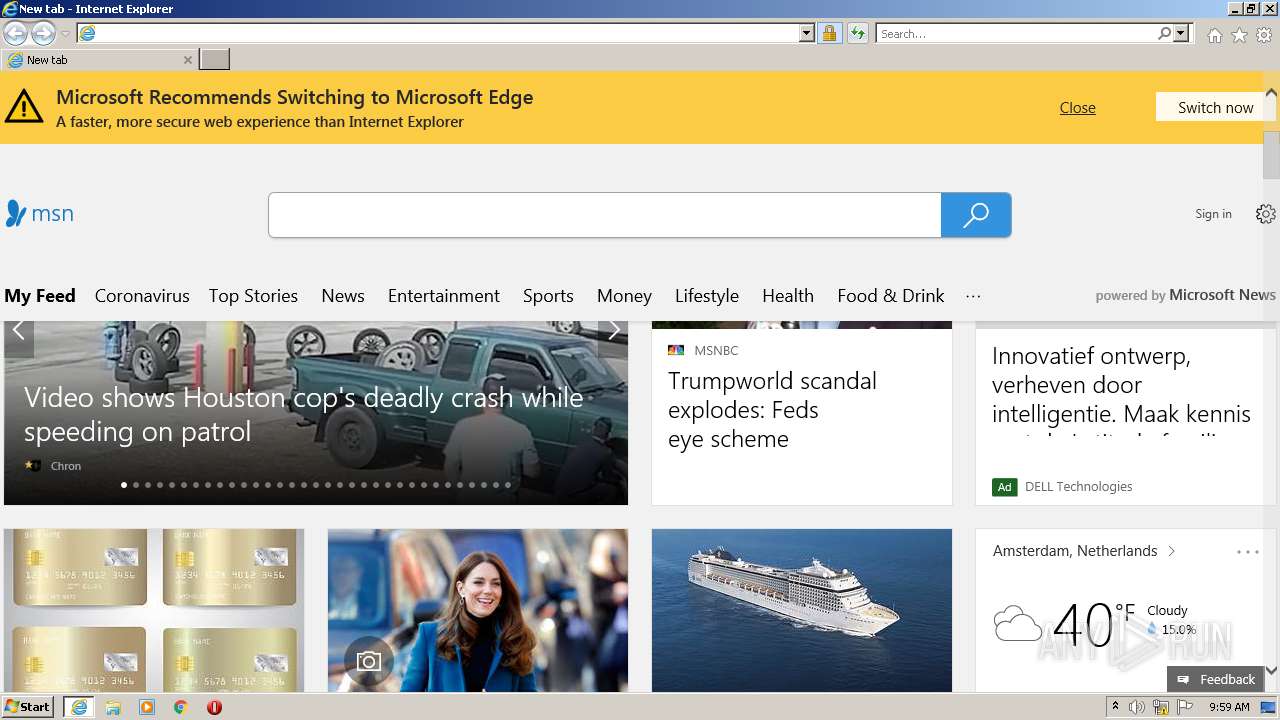Expand more categories with the ellipsis
The width and height of the screenshot is (1280, 720).
(973, 296)
